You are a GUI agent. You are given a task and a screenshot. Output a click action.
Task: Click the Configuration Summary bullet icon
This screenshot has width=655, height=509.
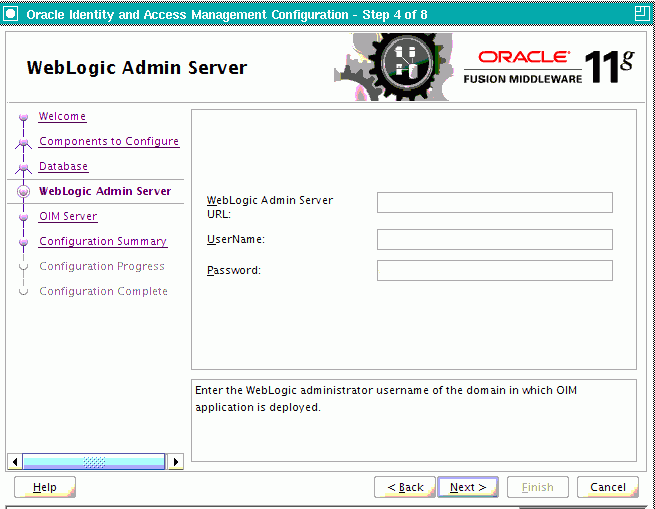coord(23,242)
